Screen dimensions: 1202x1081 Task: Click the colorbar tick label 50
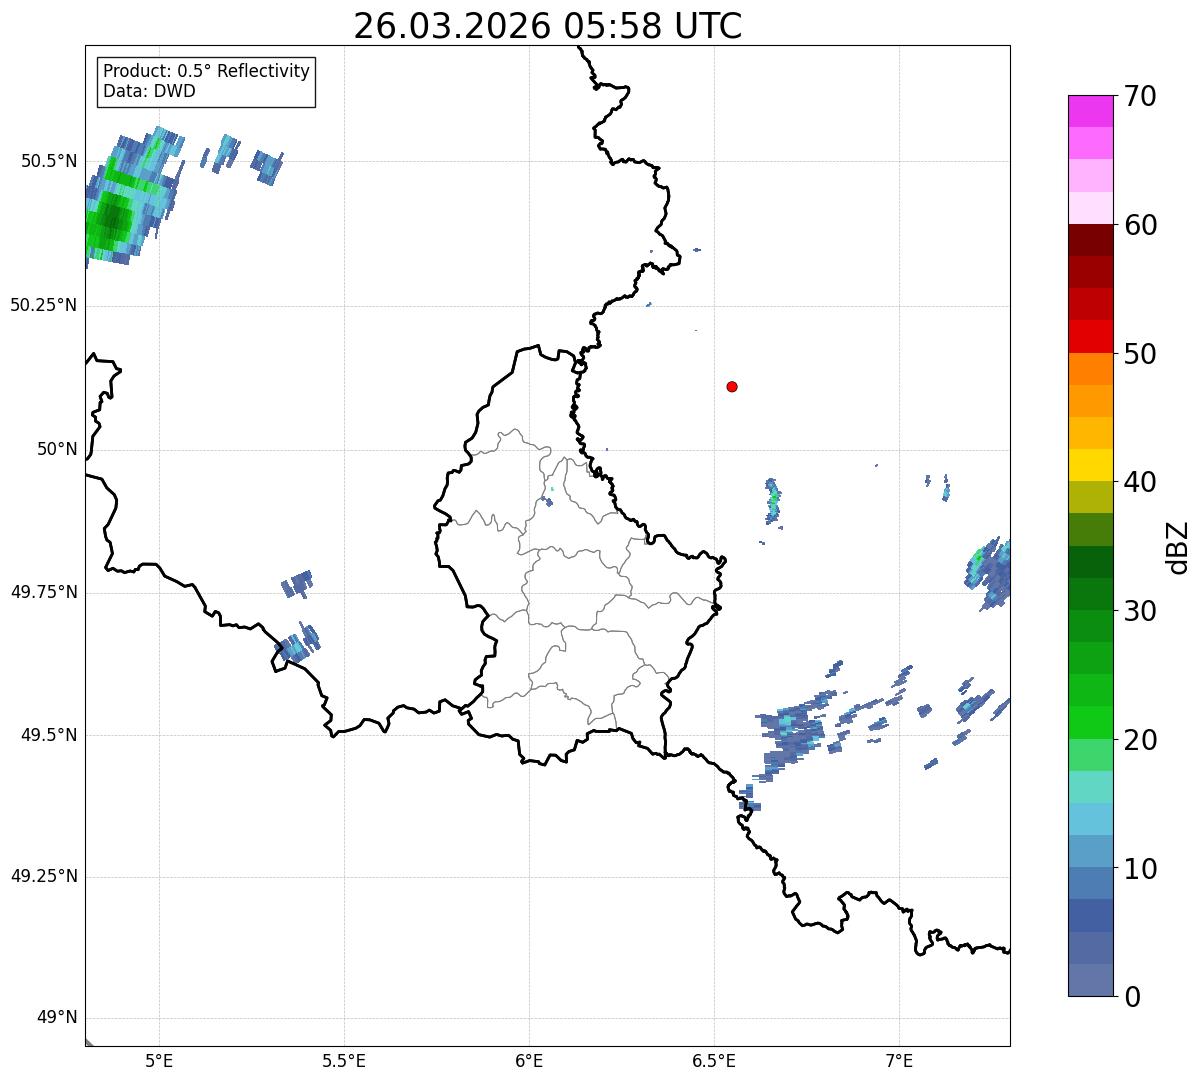coord(1141,354)
